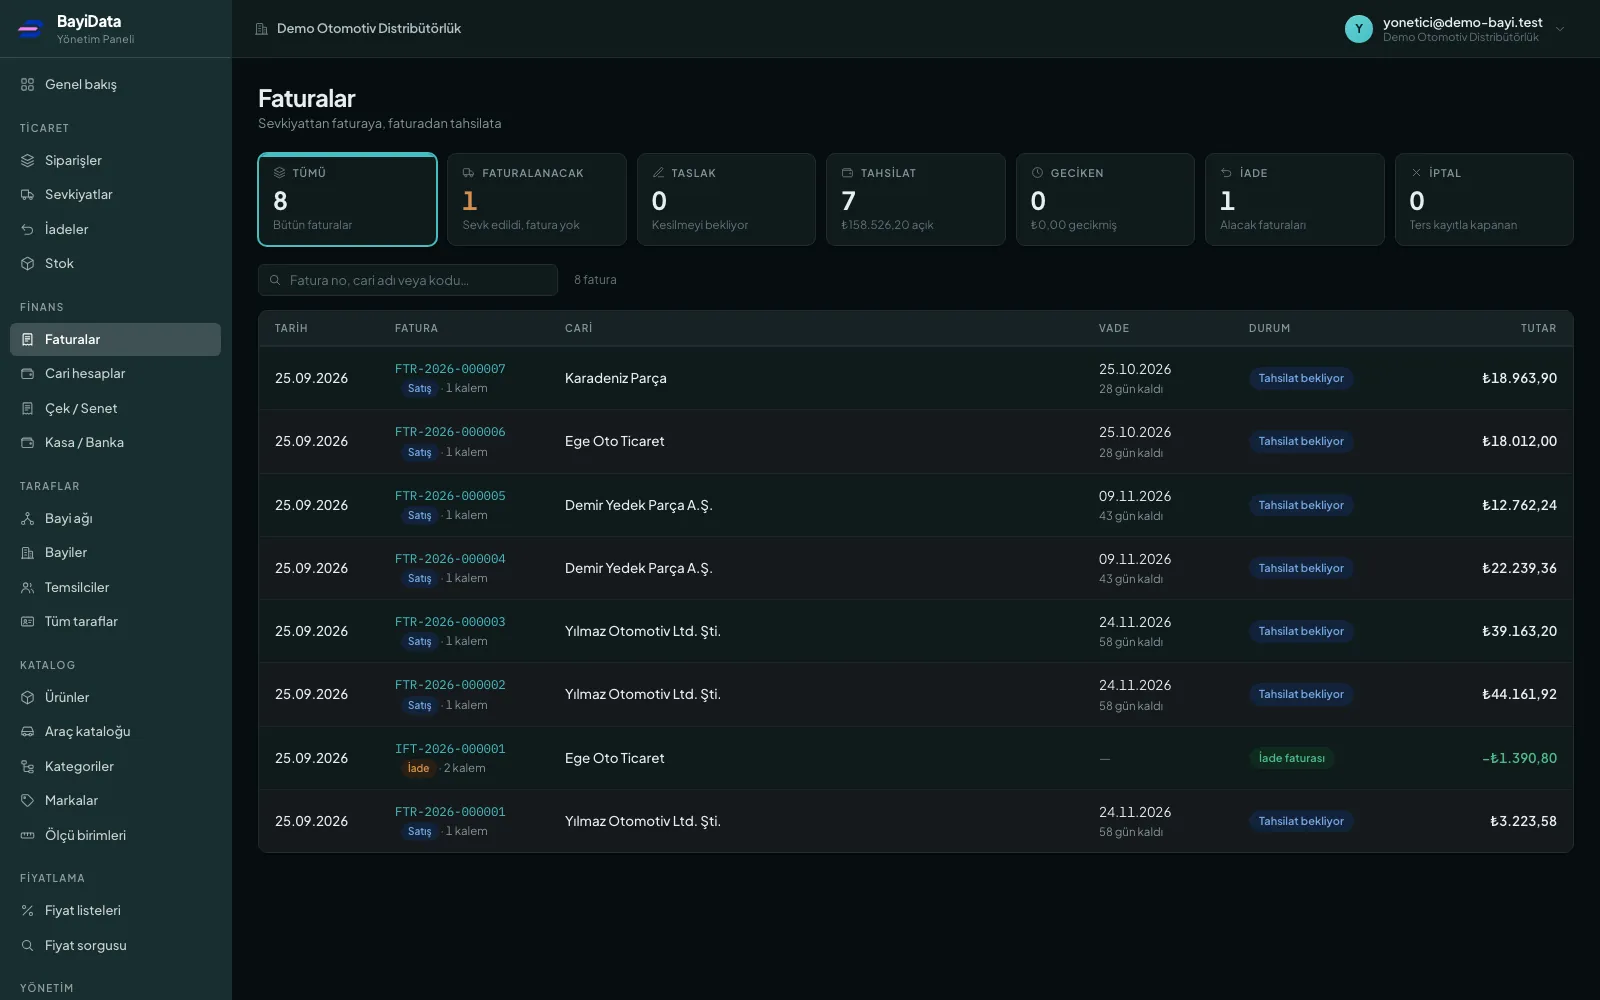1600x1000 pixels.
Task: Click the Stok box icon
Action: [28, 264]
